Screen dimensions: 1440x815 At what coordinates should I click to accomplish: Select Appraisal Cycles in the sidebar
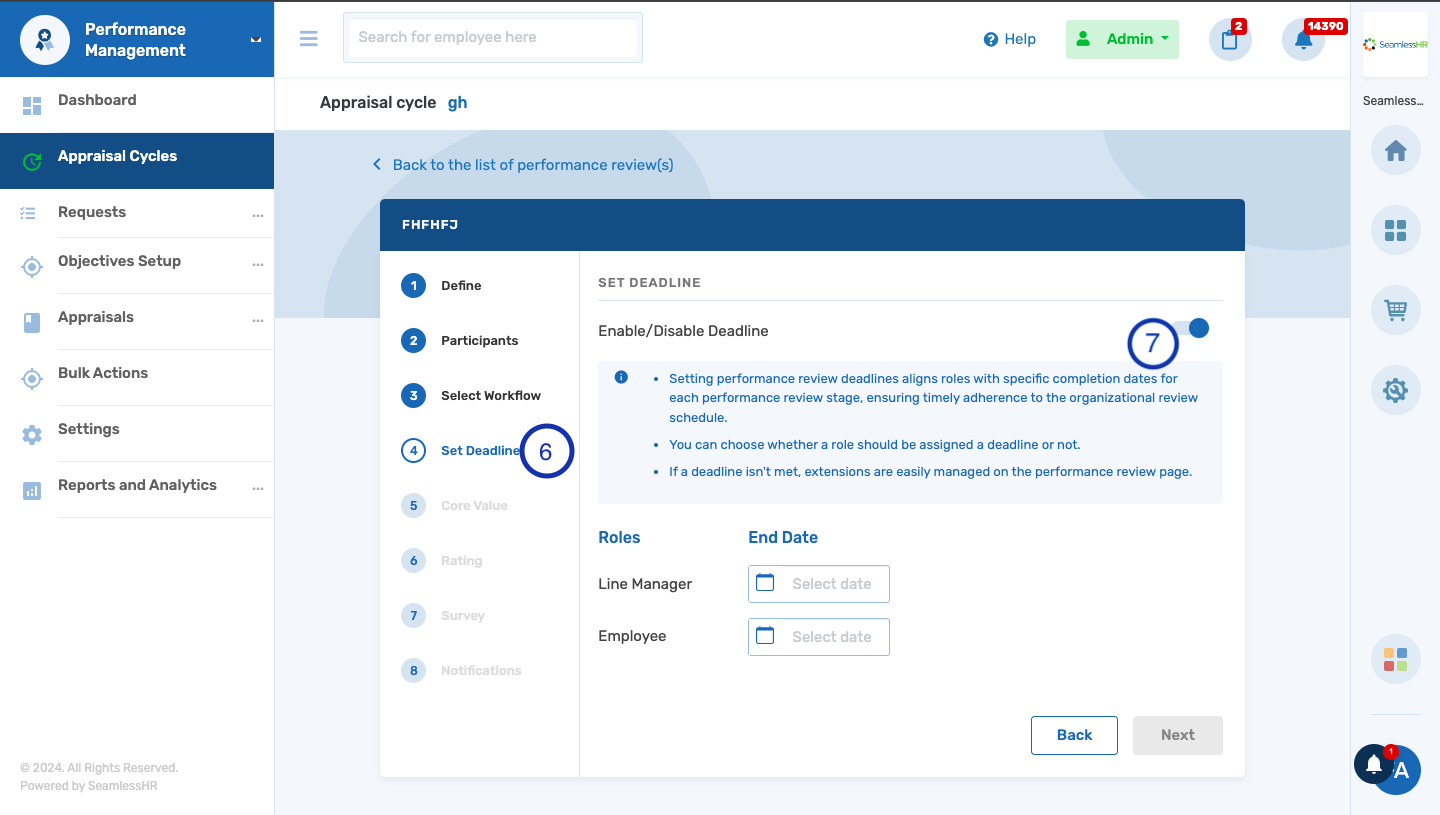click(x=119, y=155)
